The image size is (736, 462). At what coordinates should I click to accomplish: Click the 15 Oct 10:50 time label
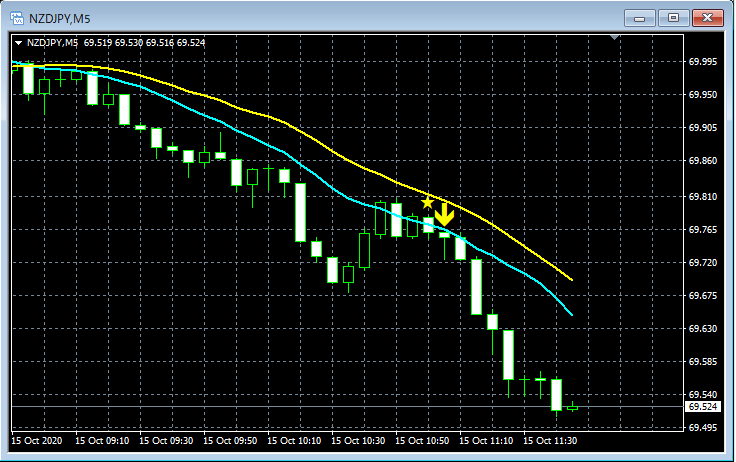(x=422, y=441)
